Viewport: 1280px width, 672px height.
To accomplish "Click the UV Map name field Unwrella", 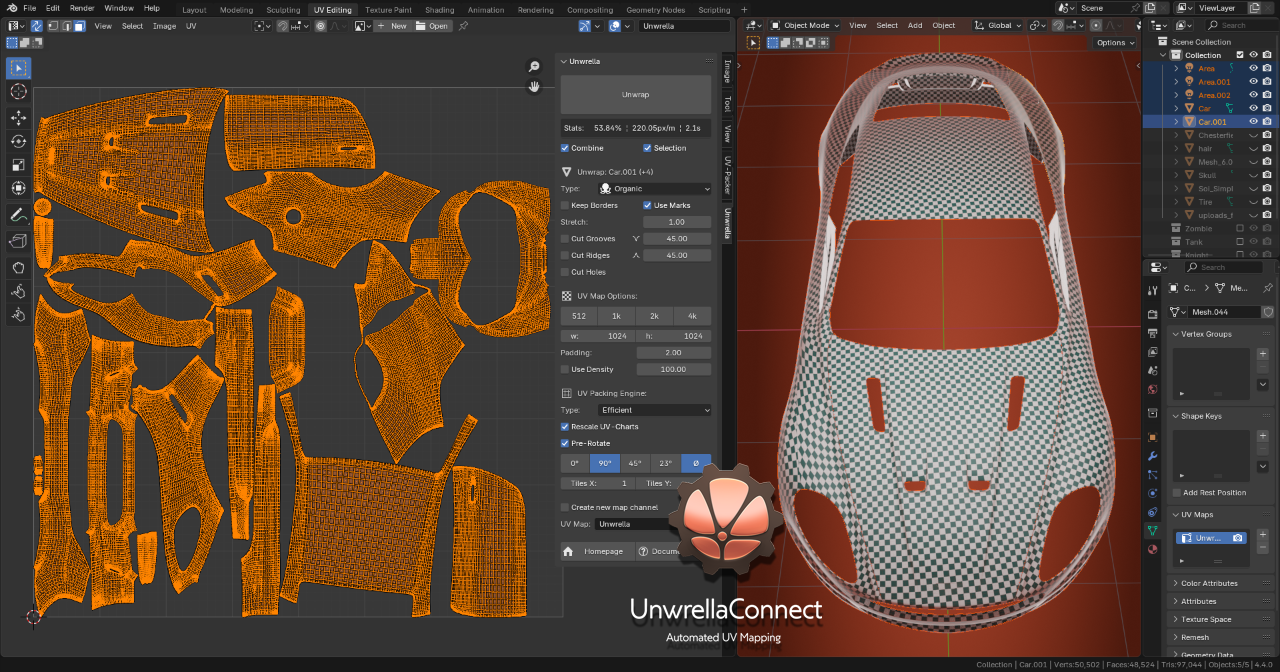I will point(635,524).
